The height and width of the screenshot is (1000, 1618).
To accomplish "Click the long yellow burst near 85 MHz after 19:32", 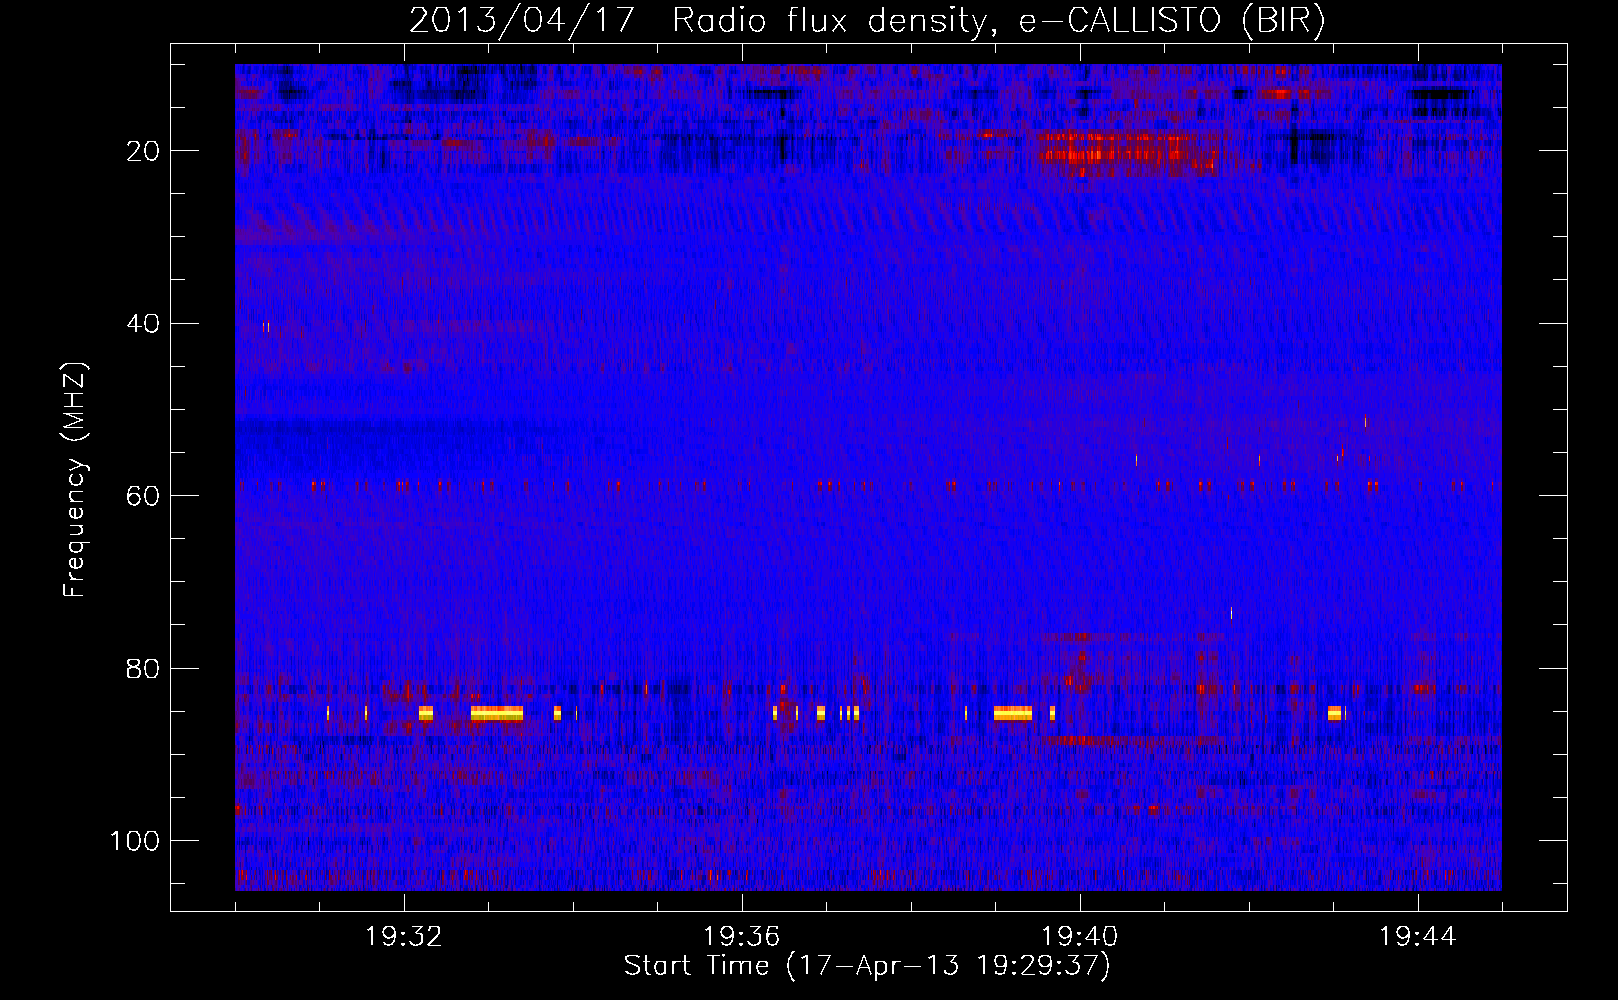I will (497, 713).
